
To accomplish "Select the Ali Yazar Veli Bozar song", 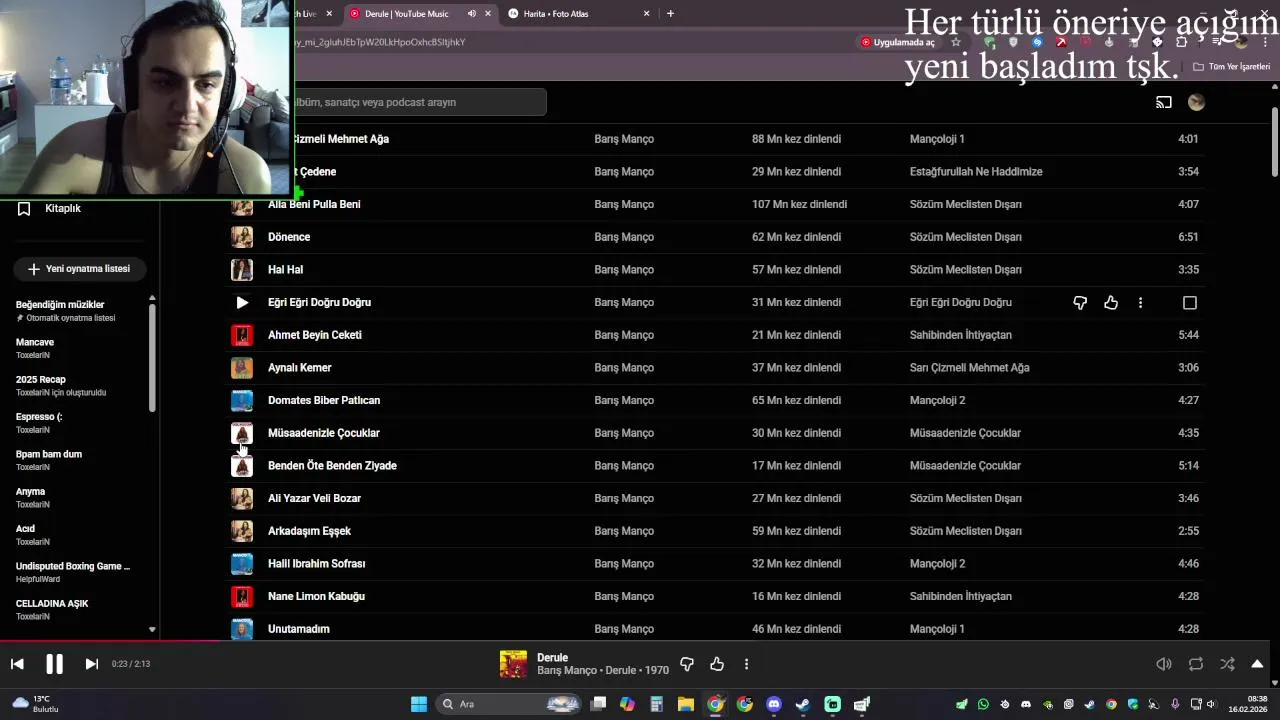I will (x=314, y=498).
